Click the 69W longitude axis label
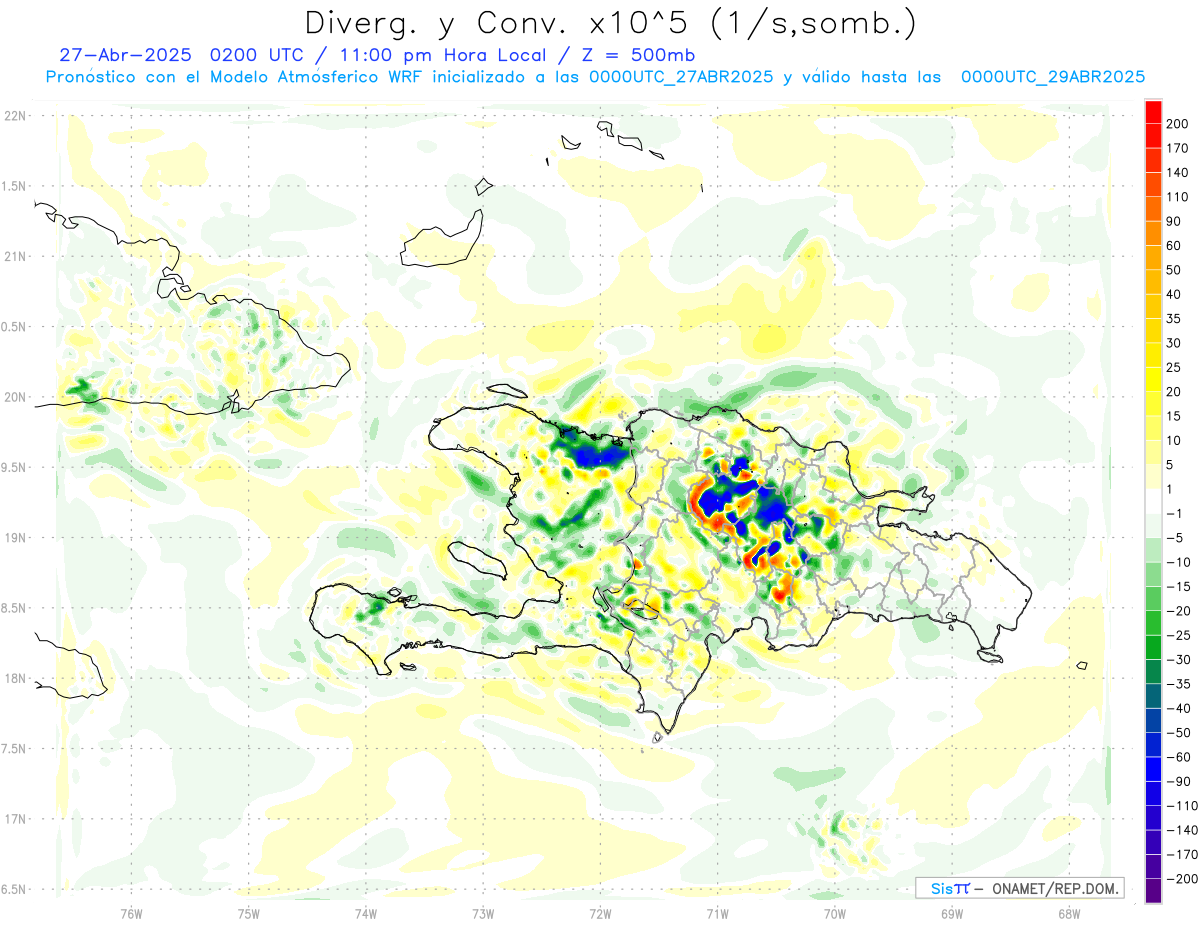The height and width of the screenshot is (927, 1200). point(952,913)
